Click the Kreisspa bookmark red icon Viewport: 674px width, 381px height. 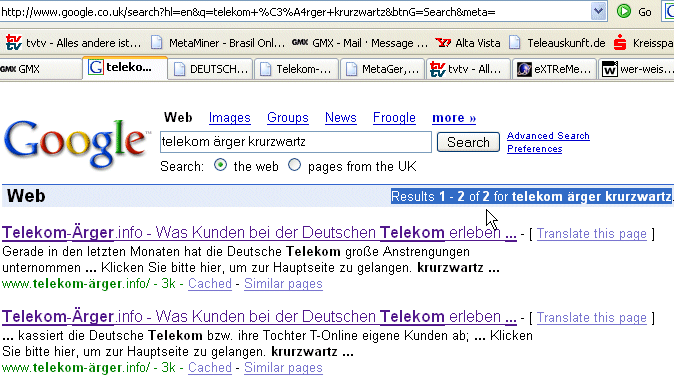pyautogui.click(x=620, y=43)
